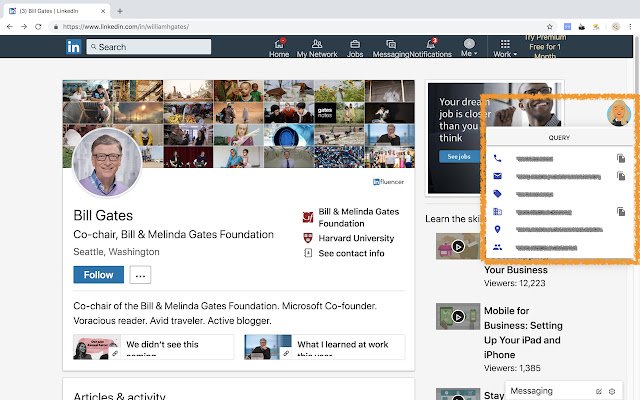Image resolution: width=640 pixels, height=400 pixels.
Task: Click the Articles & activity heading
Action: point(120,396)
